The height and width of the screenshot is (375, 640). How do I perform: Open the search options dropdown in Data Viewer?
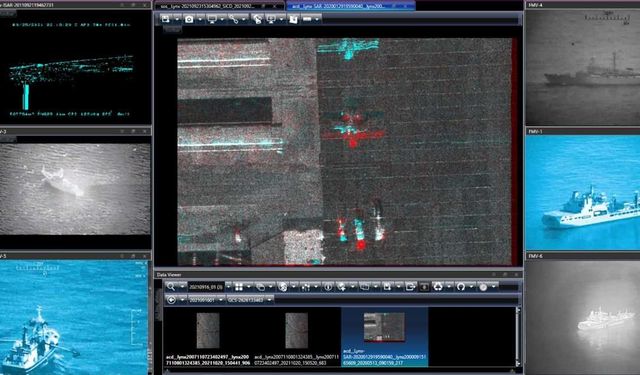click(182, 287)
